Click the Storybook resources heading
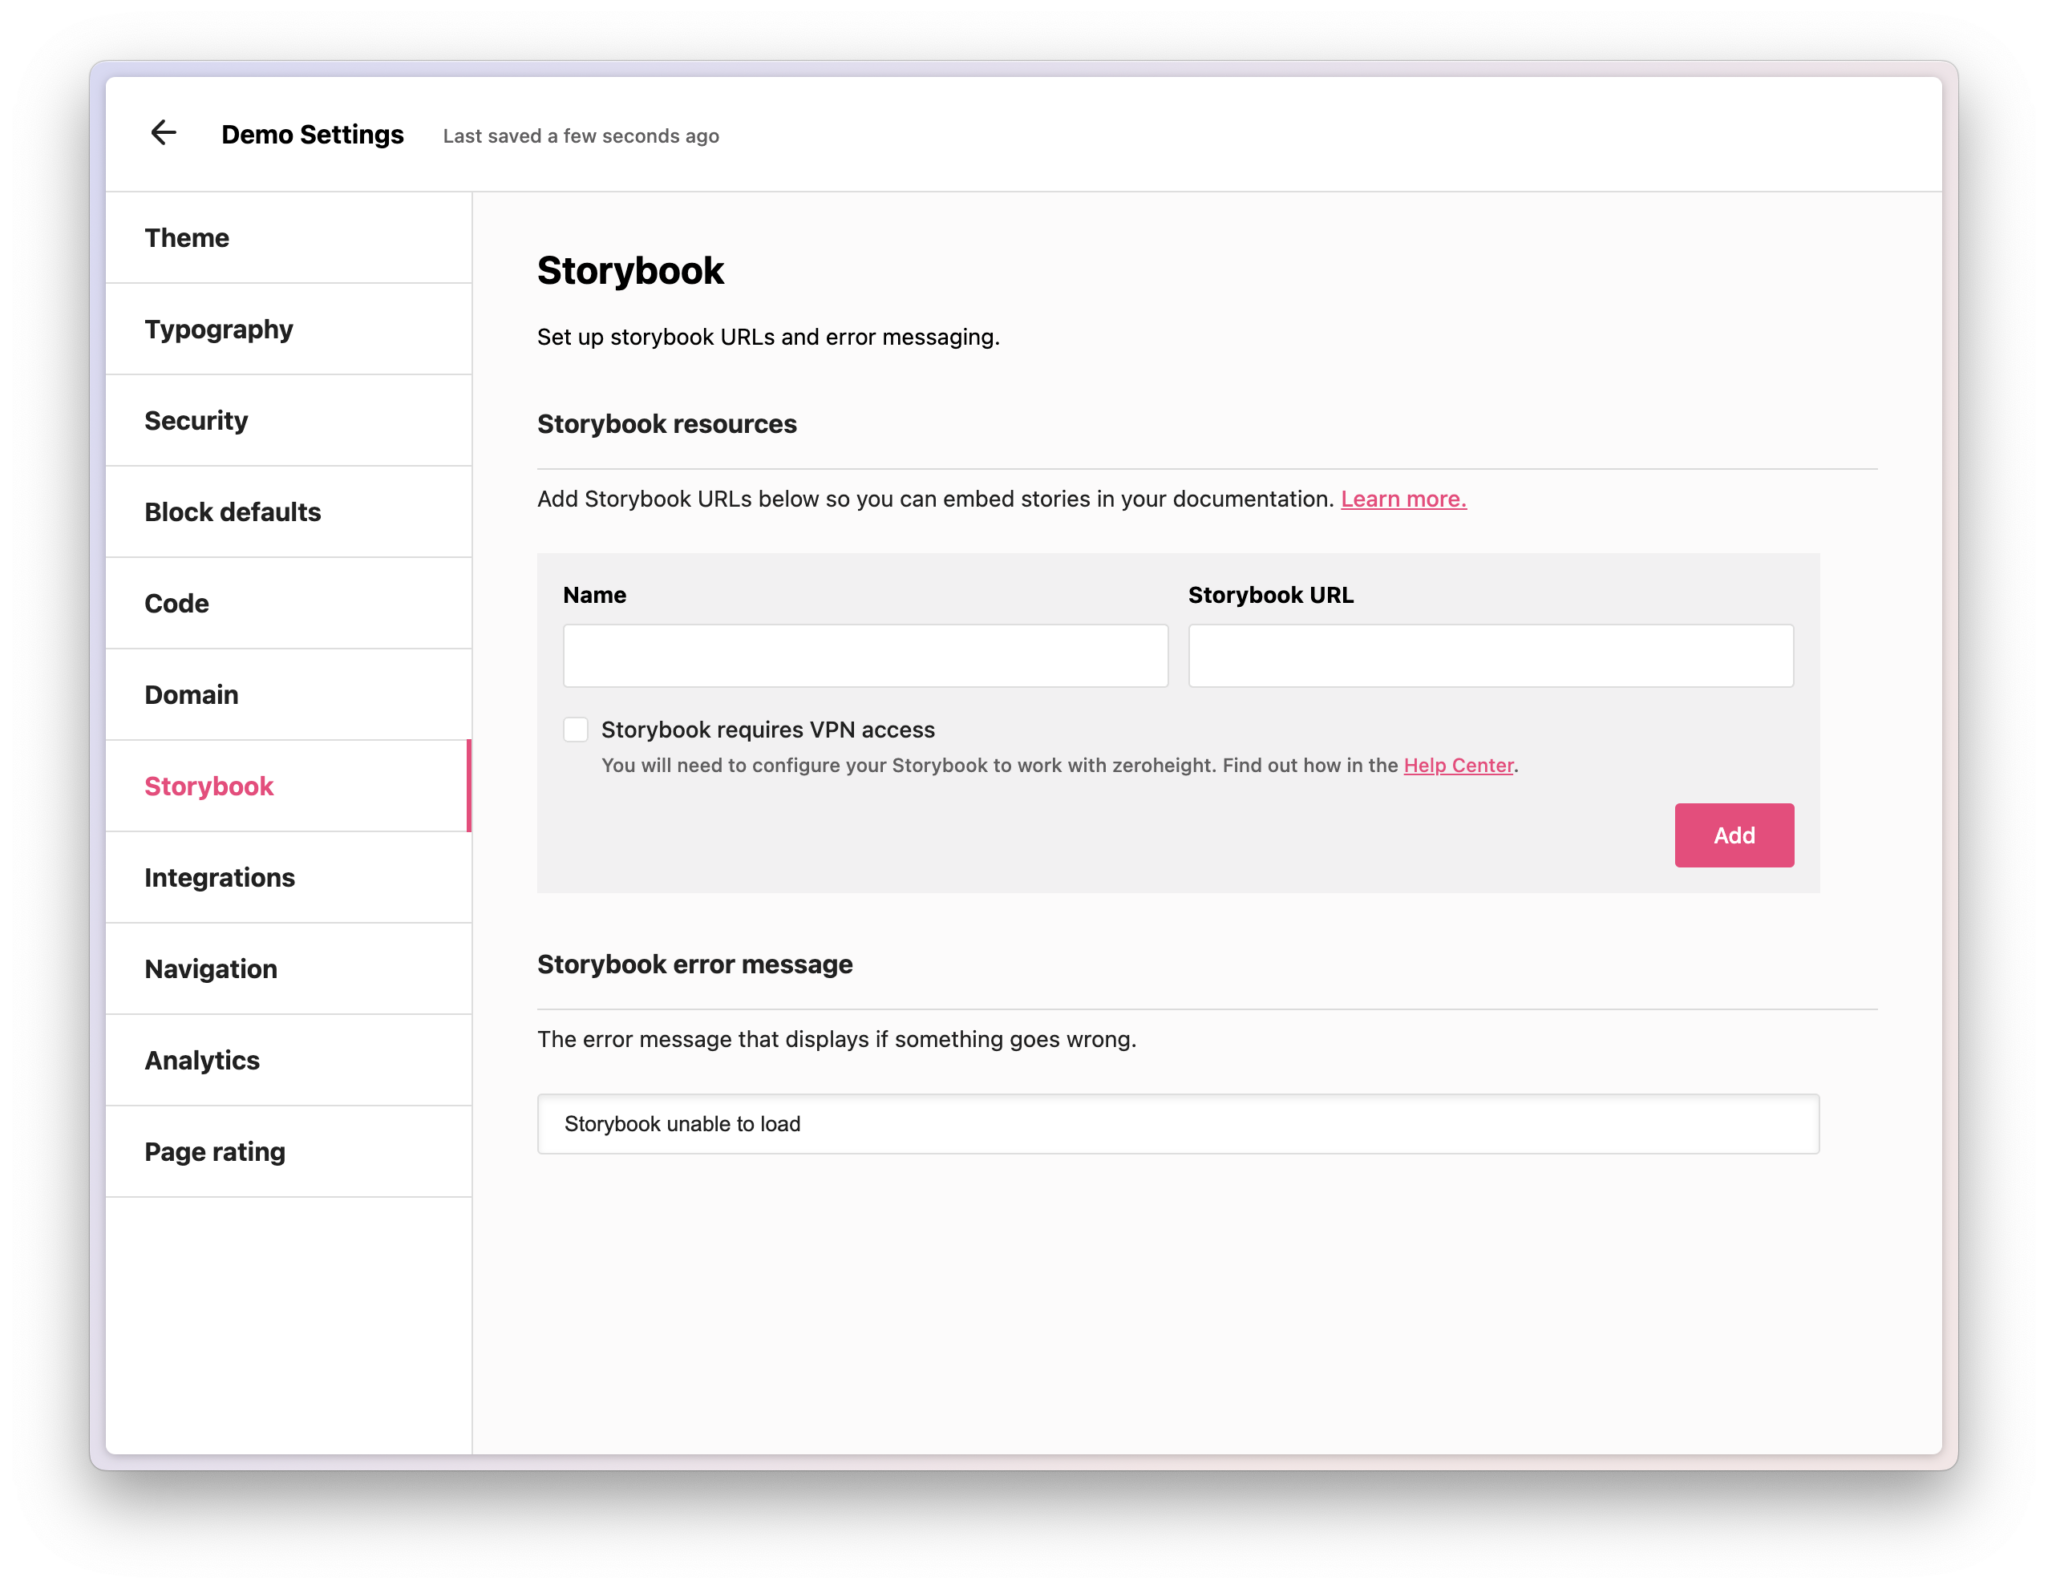The image size is (2048, 1589). (x=667, y=424)
